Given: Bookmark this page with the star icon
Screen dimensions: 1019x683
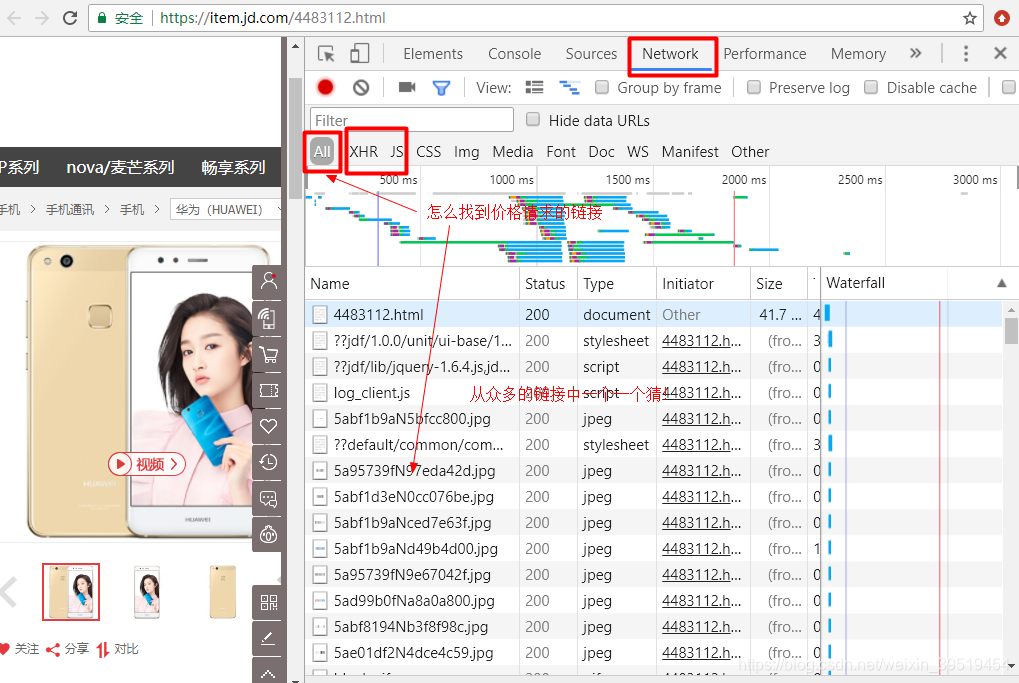Looking at the screenshot, I should tap(970, 18).
